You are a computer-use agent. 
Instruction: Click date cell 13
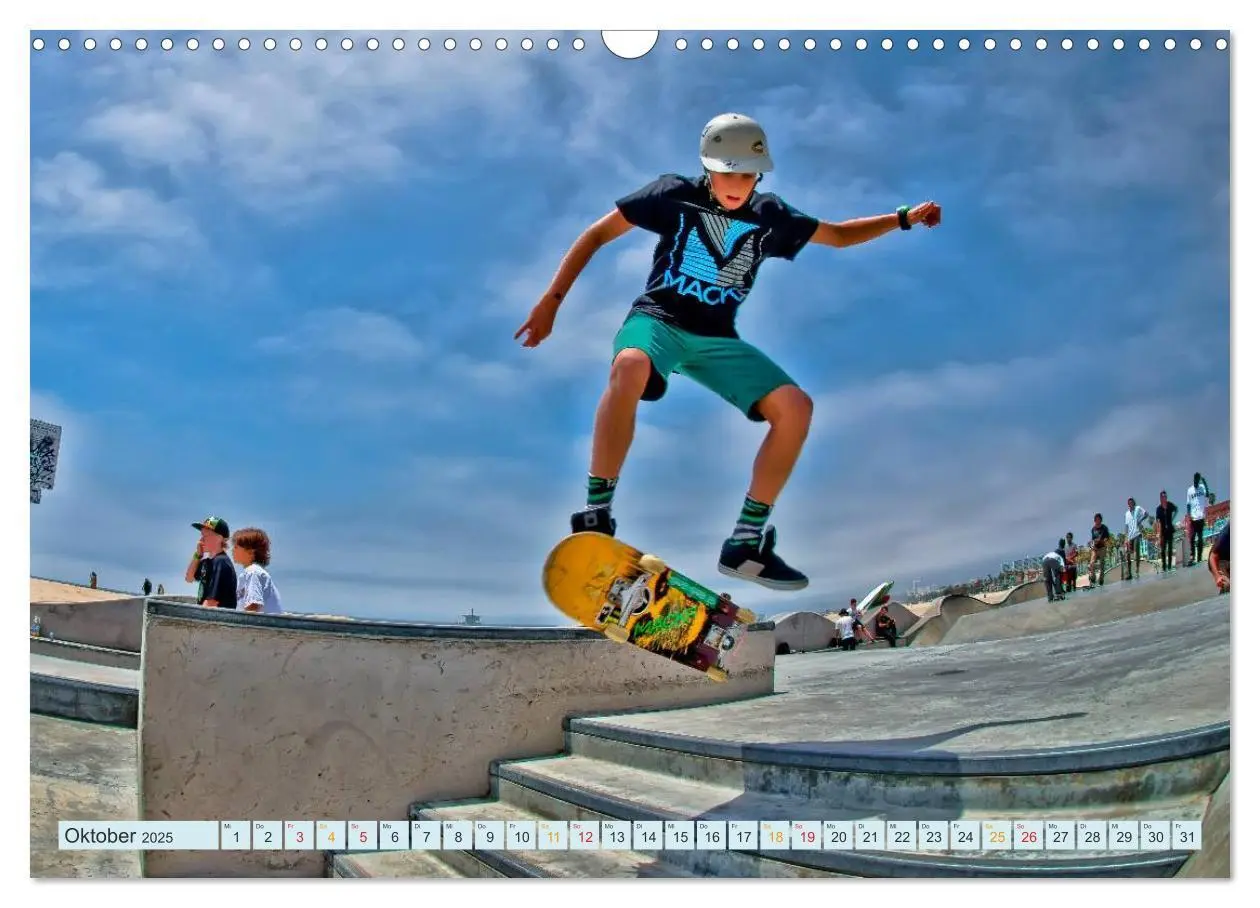pos(616,836)
